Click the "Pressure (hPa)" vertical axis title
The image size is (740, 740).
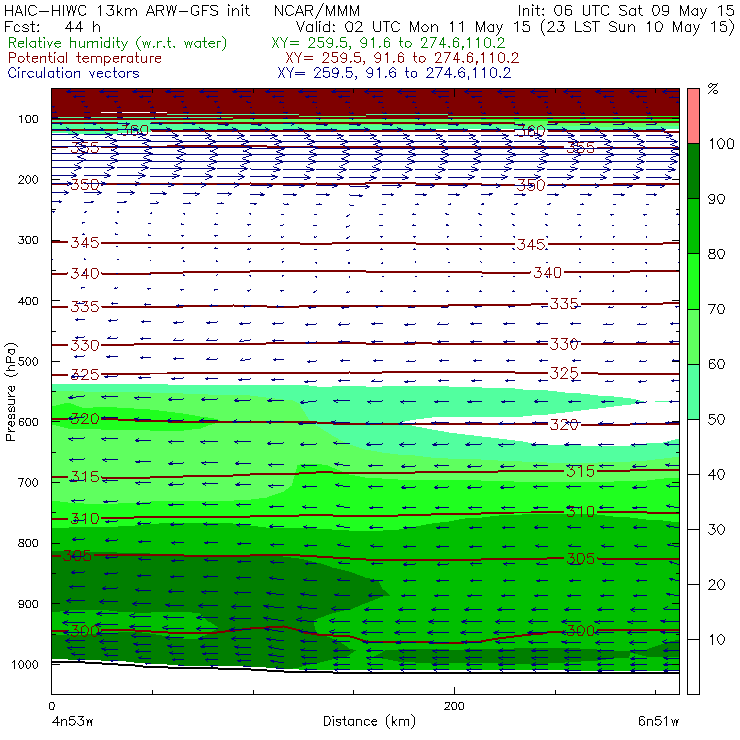point(10,392)
